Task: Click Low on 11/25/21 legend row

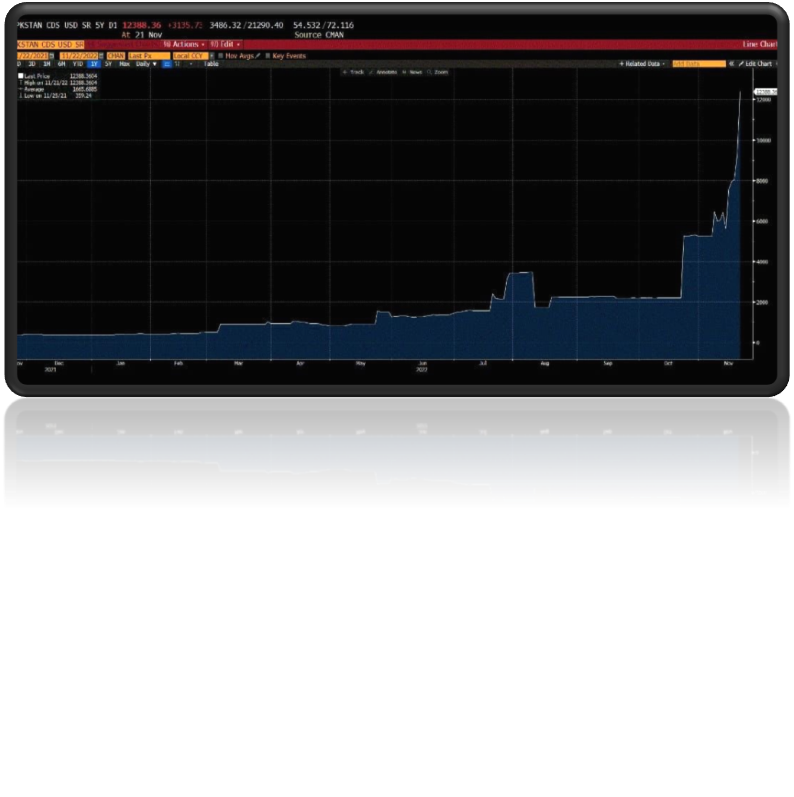Action: pyautogui.click(x=57, y=96)
